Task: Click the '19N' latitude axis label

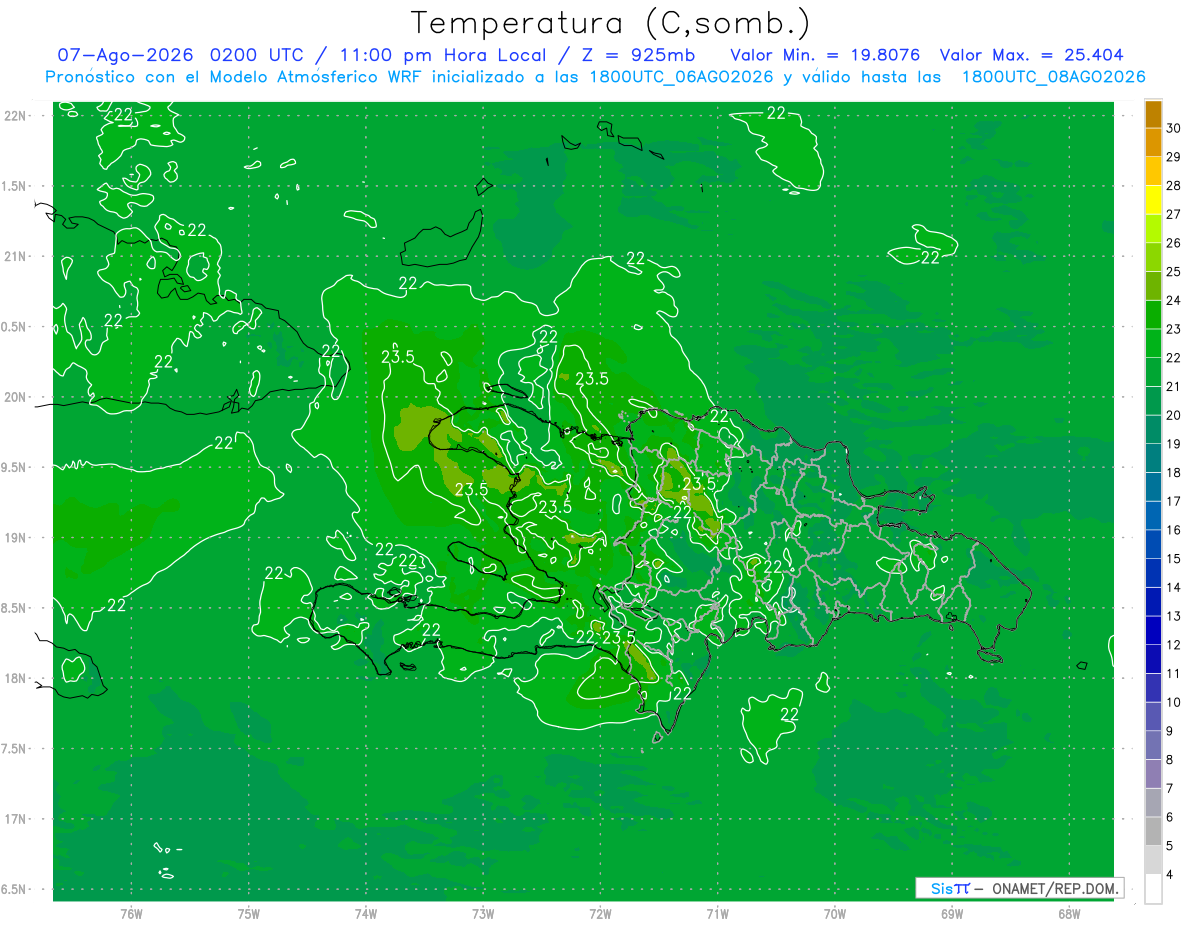Action: pyautogui.click(x=16, y=537)
